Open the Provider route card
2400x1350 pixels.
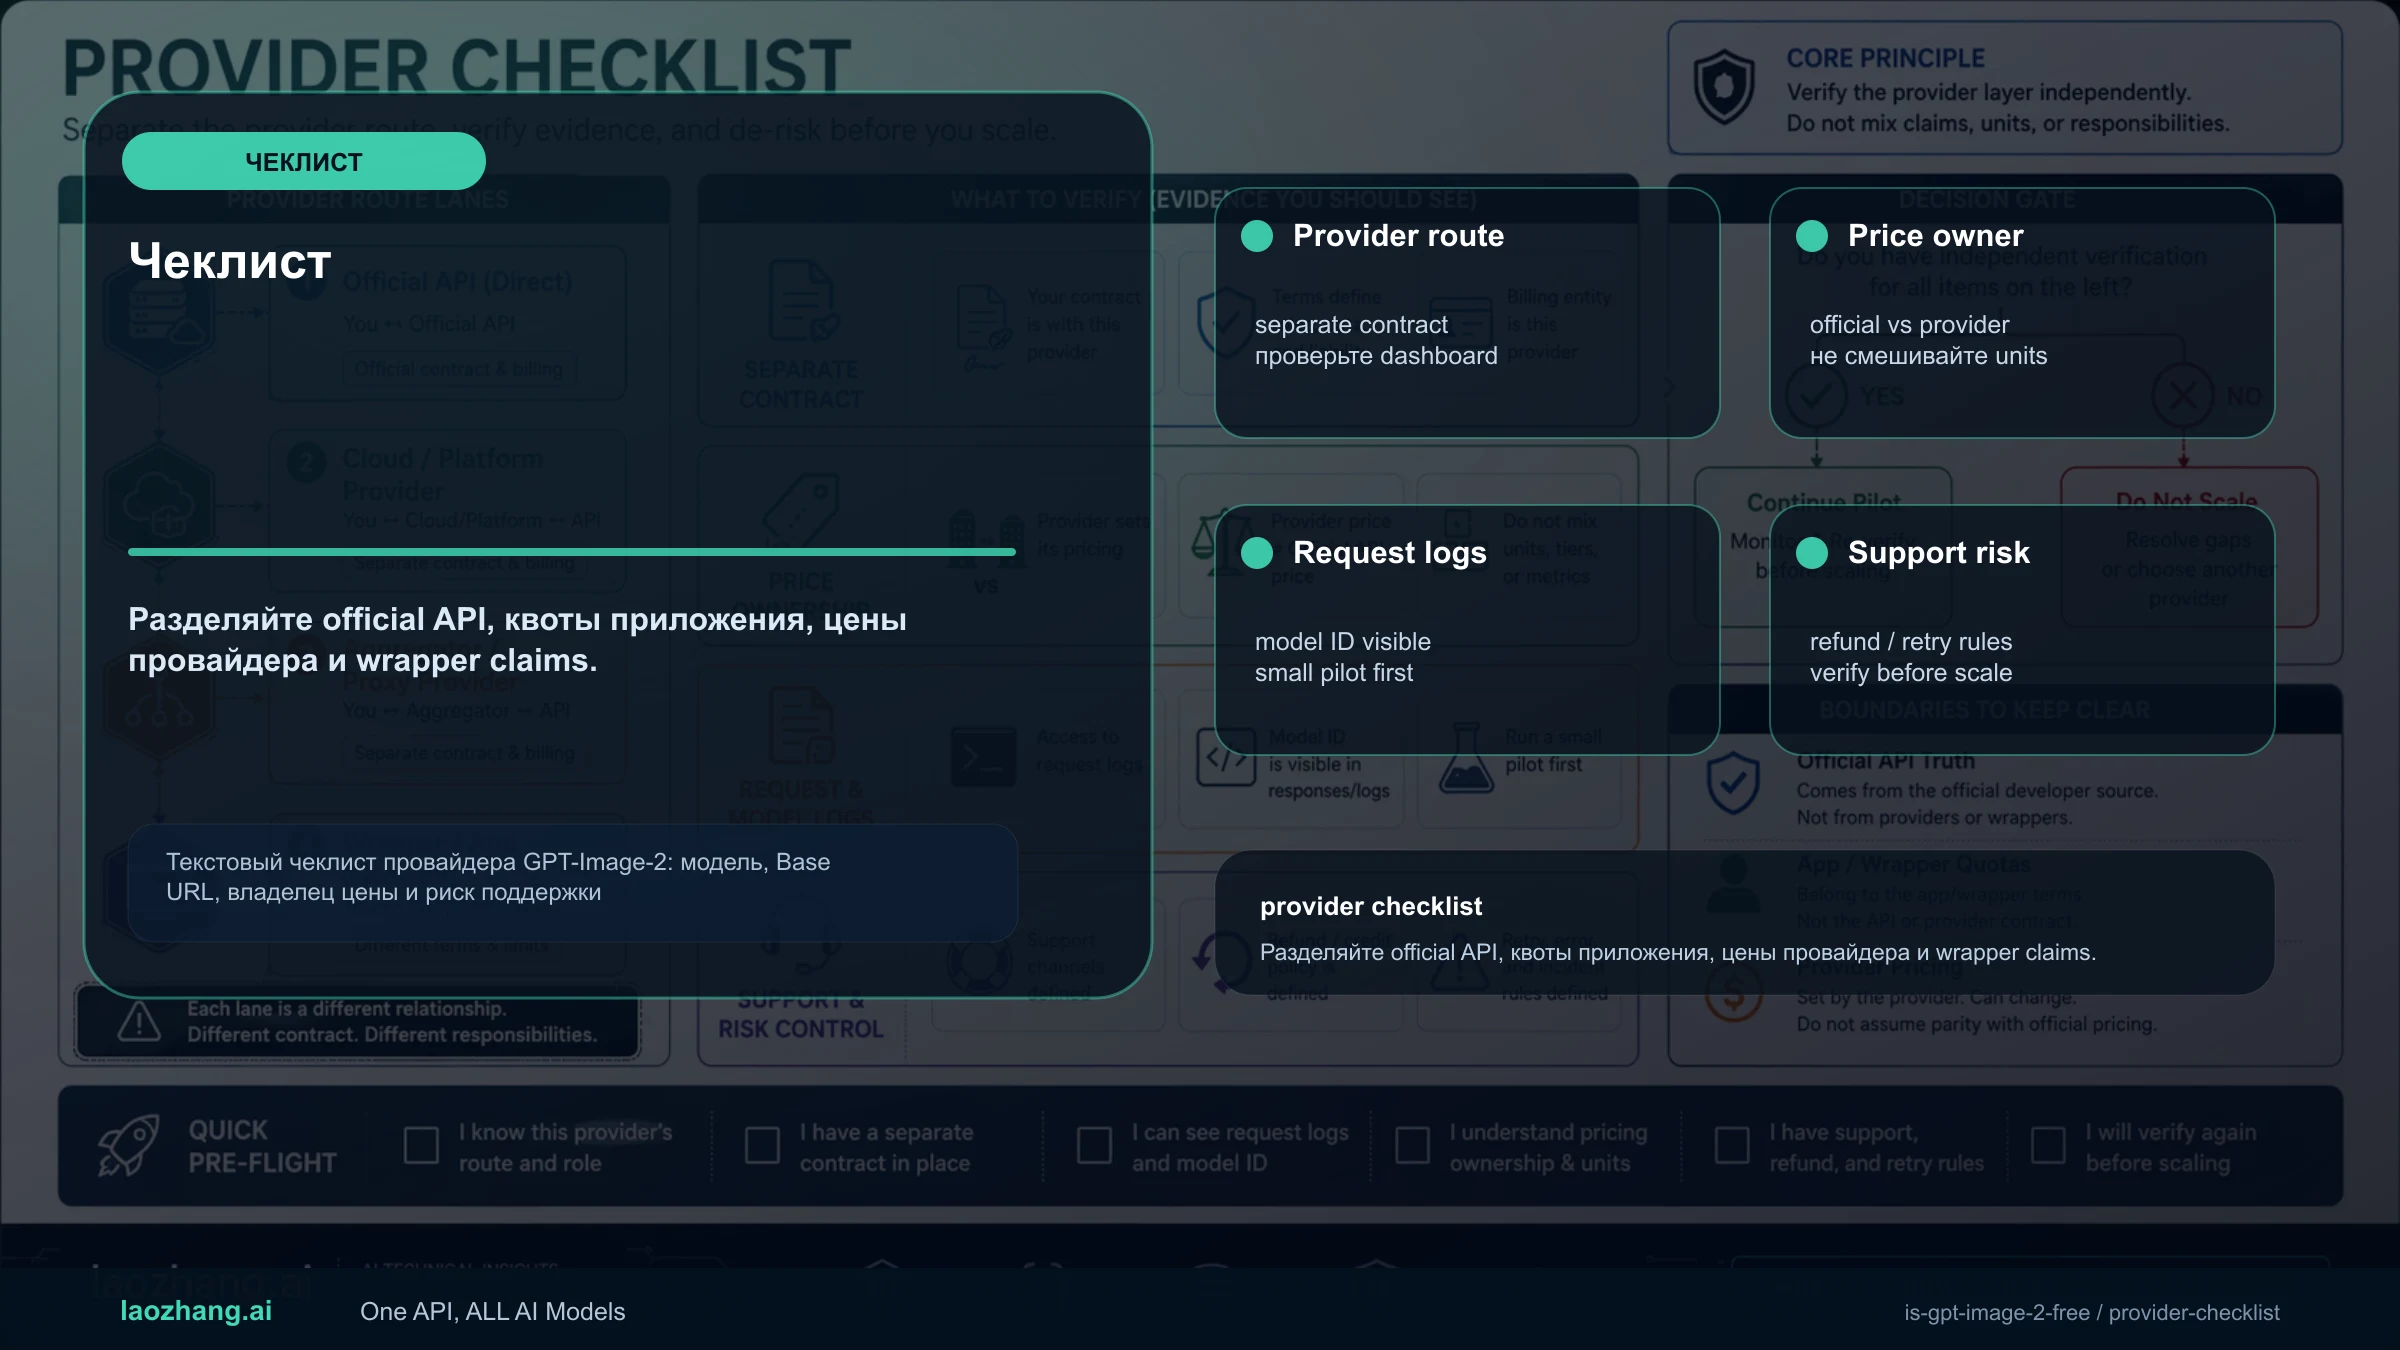(x=1467, y=313)
